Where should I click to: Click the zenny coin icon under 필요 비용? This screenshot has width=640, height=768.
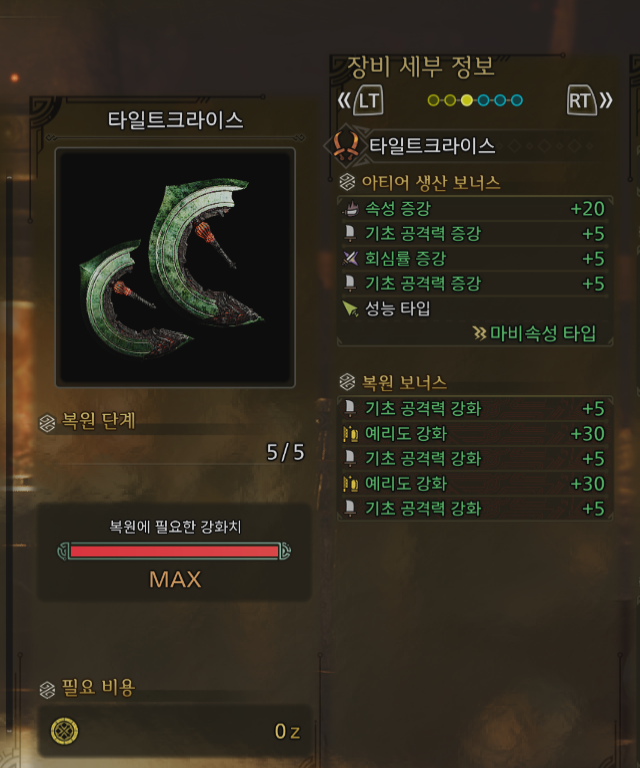point(65,731)
